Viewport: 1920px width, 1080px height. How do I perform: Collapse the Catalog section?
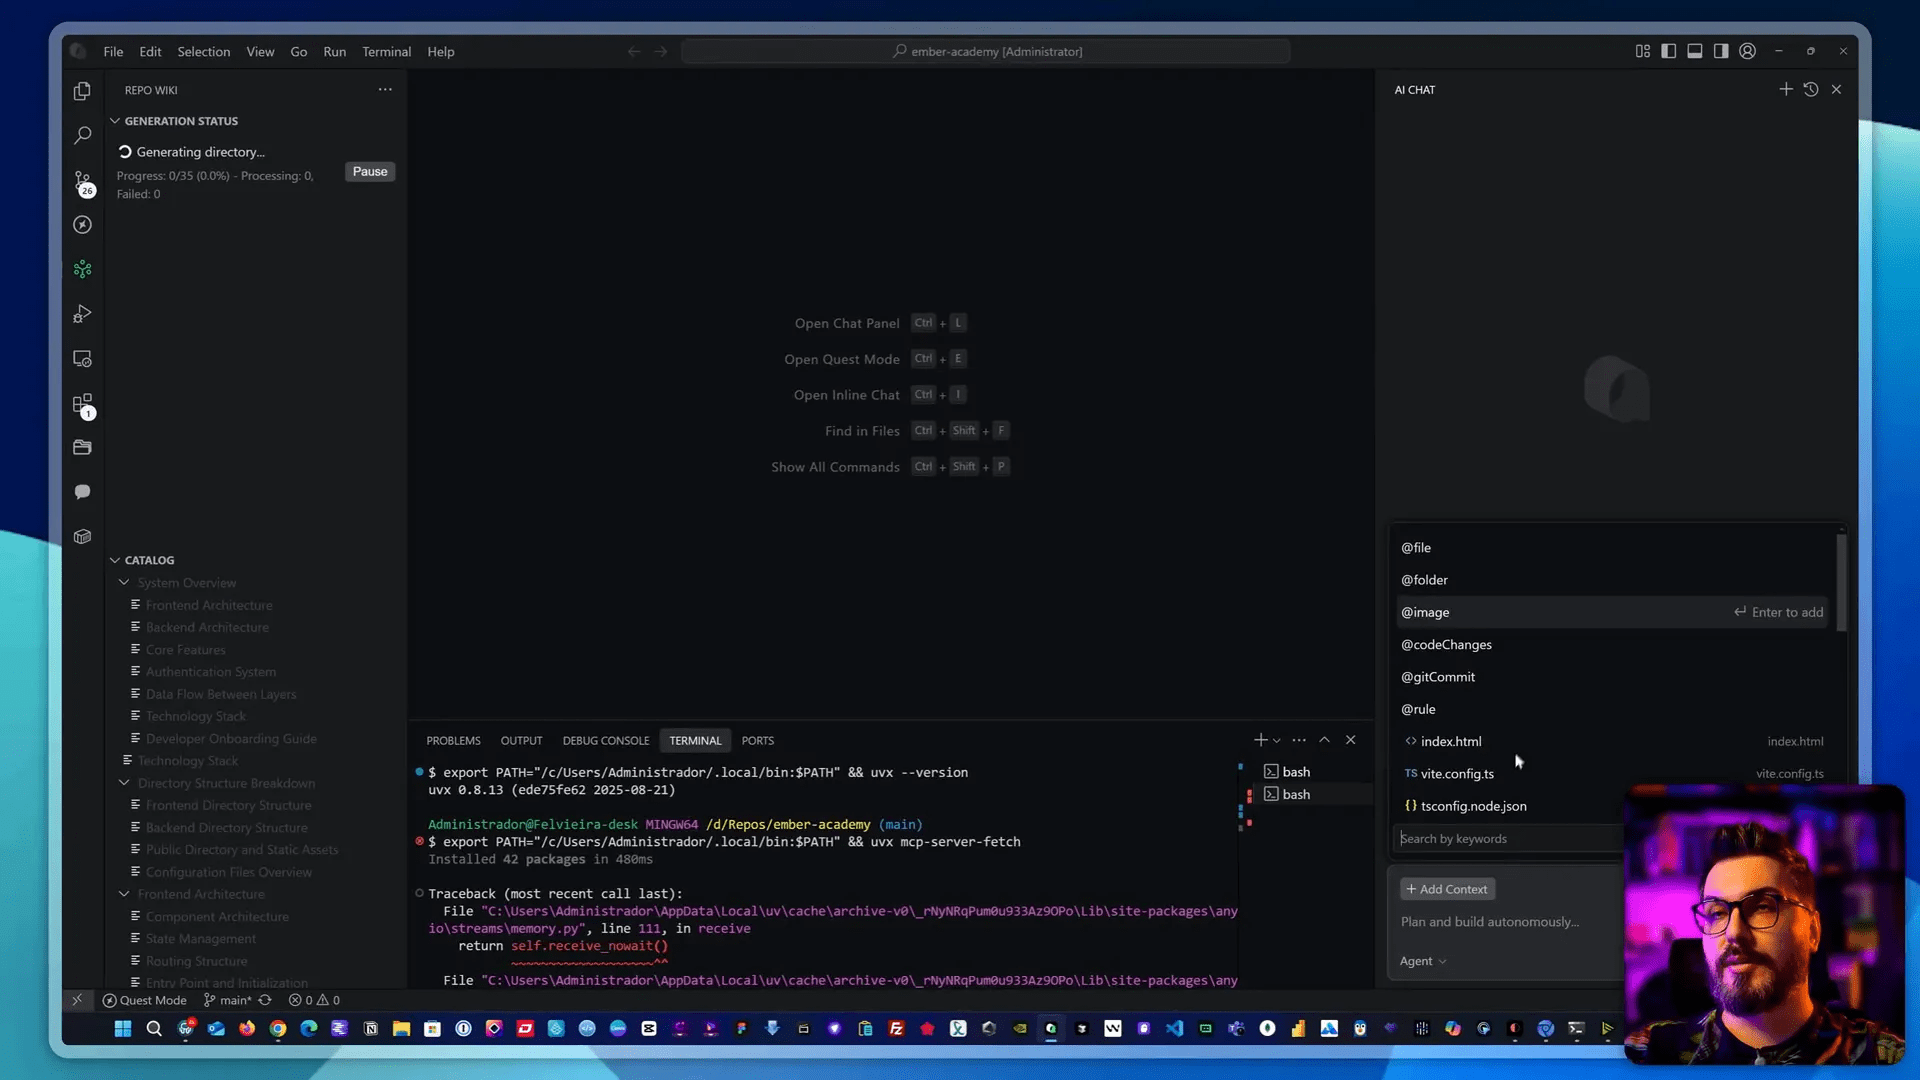[x=143, y=560]
